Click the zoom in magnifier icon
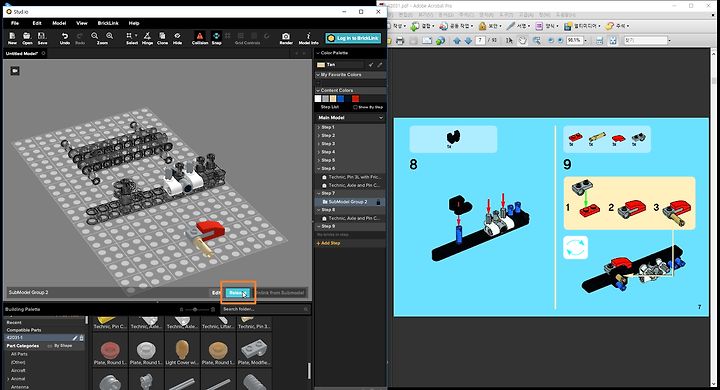This screenshot has width=720, height=390. [x=110, y=36]
